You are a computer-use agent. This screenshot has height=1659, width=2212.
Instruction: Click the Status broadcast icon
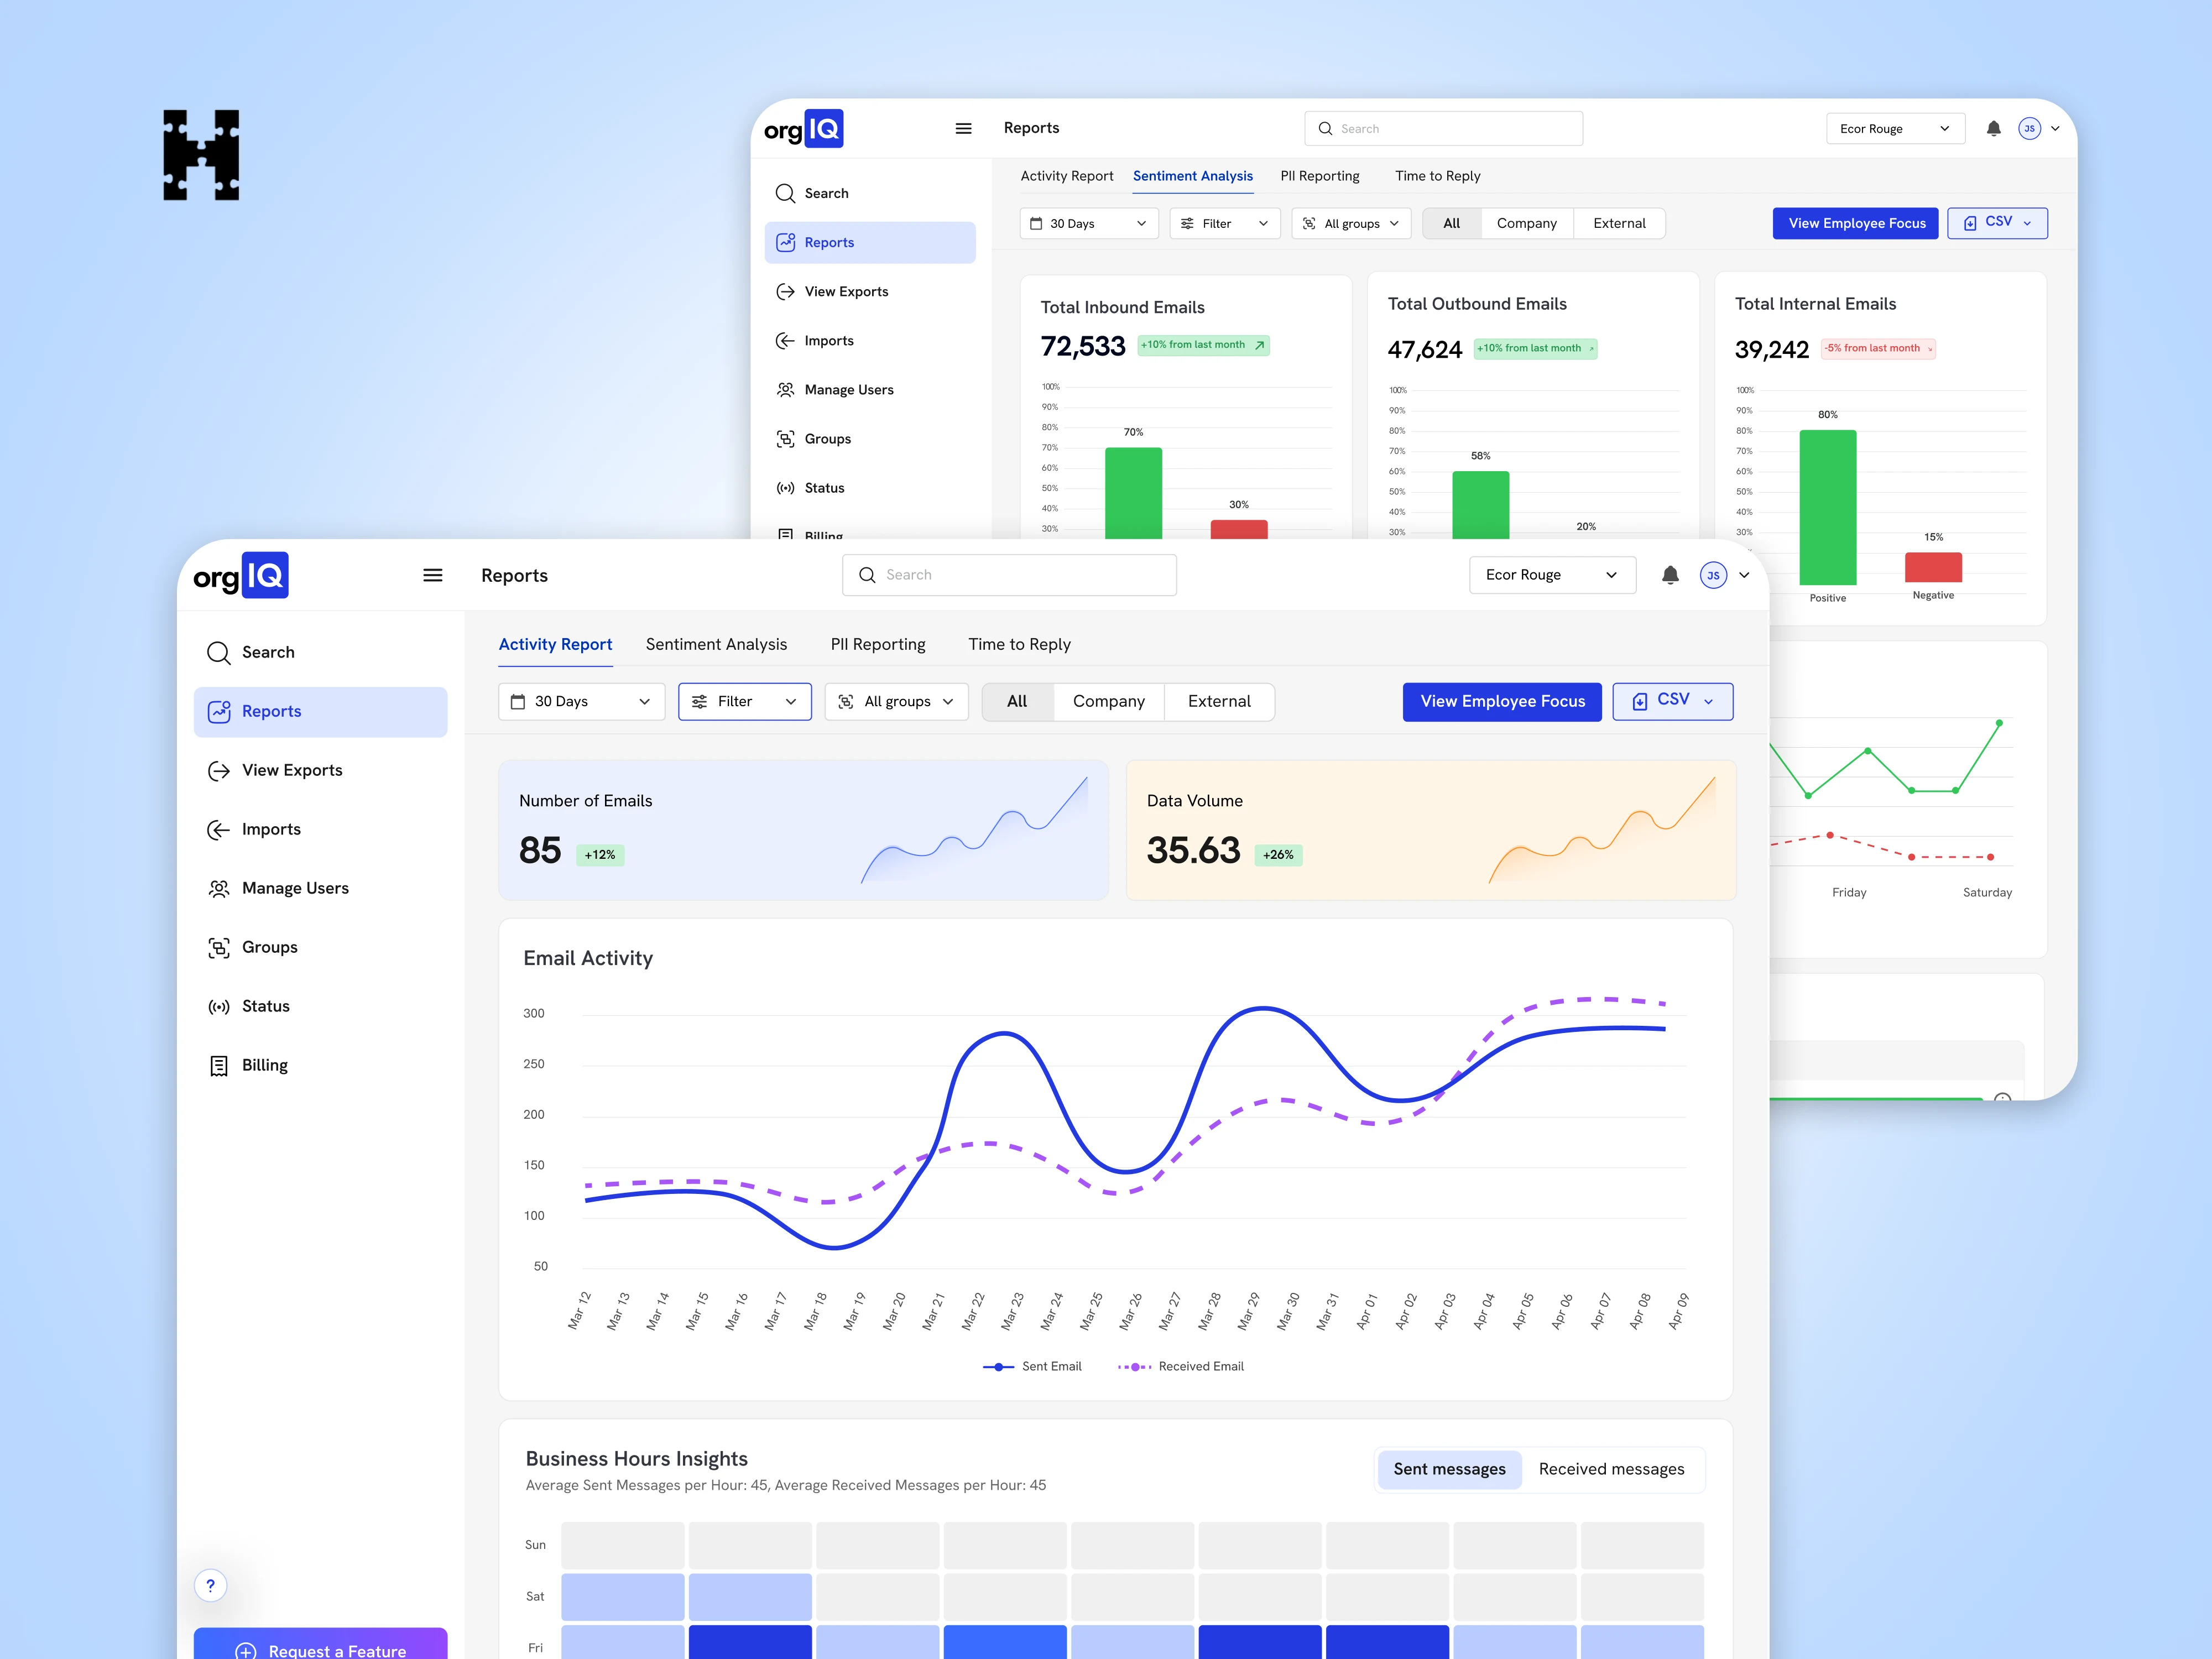pyautogui.click(x=220, y=1006)
